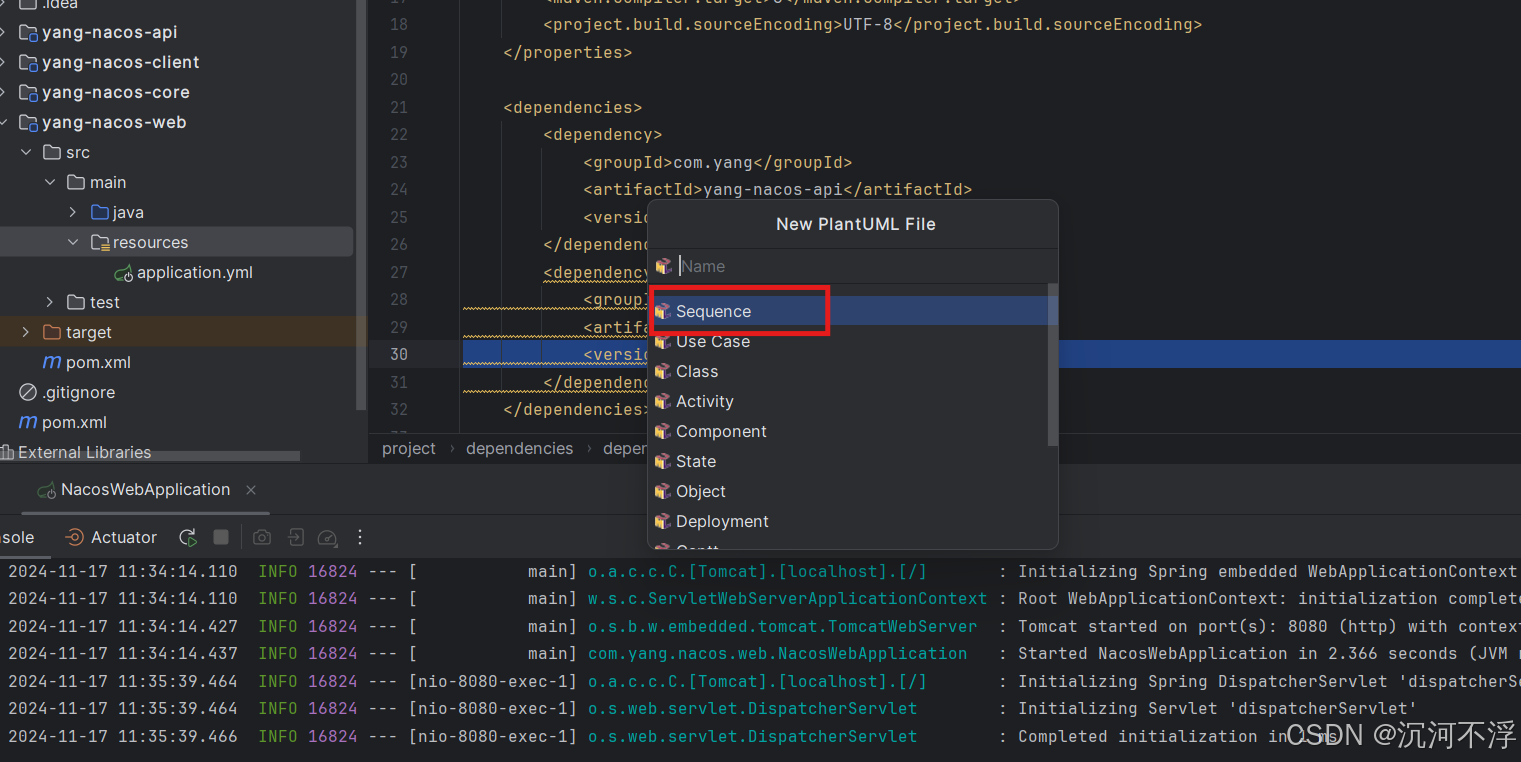Image resolution: width=1521 pixels, height=762 pixels.
Task: Type in the PlantUML Name field
Action: 860,266
